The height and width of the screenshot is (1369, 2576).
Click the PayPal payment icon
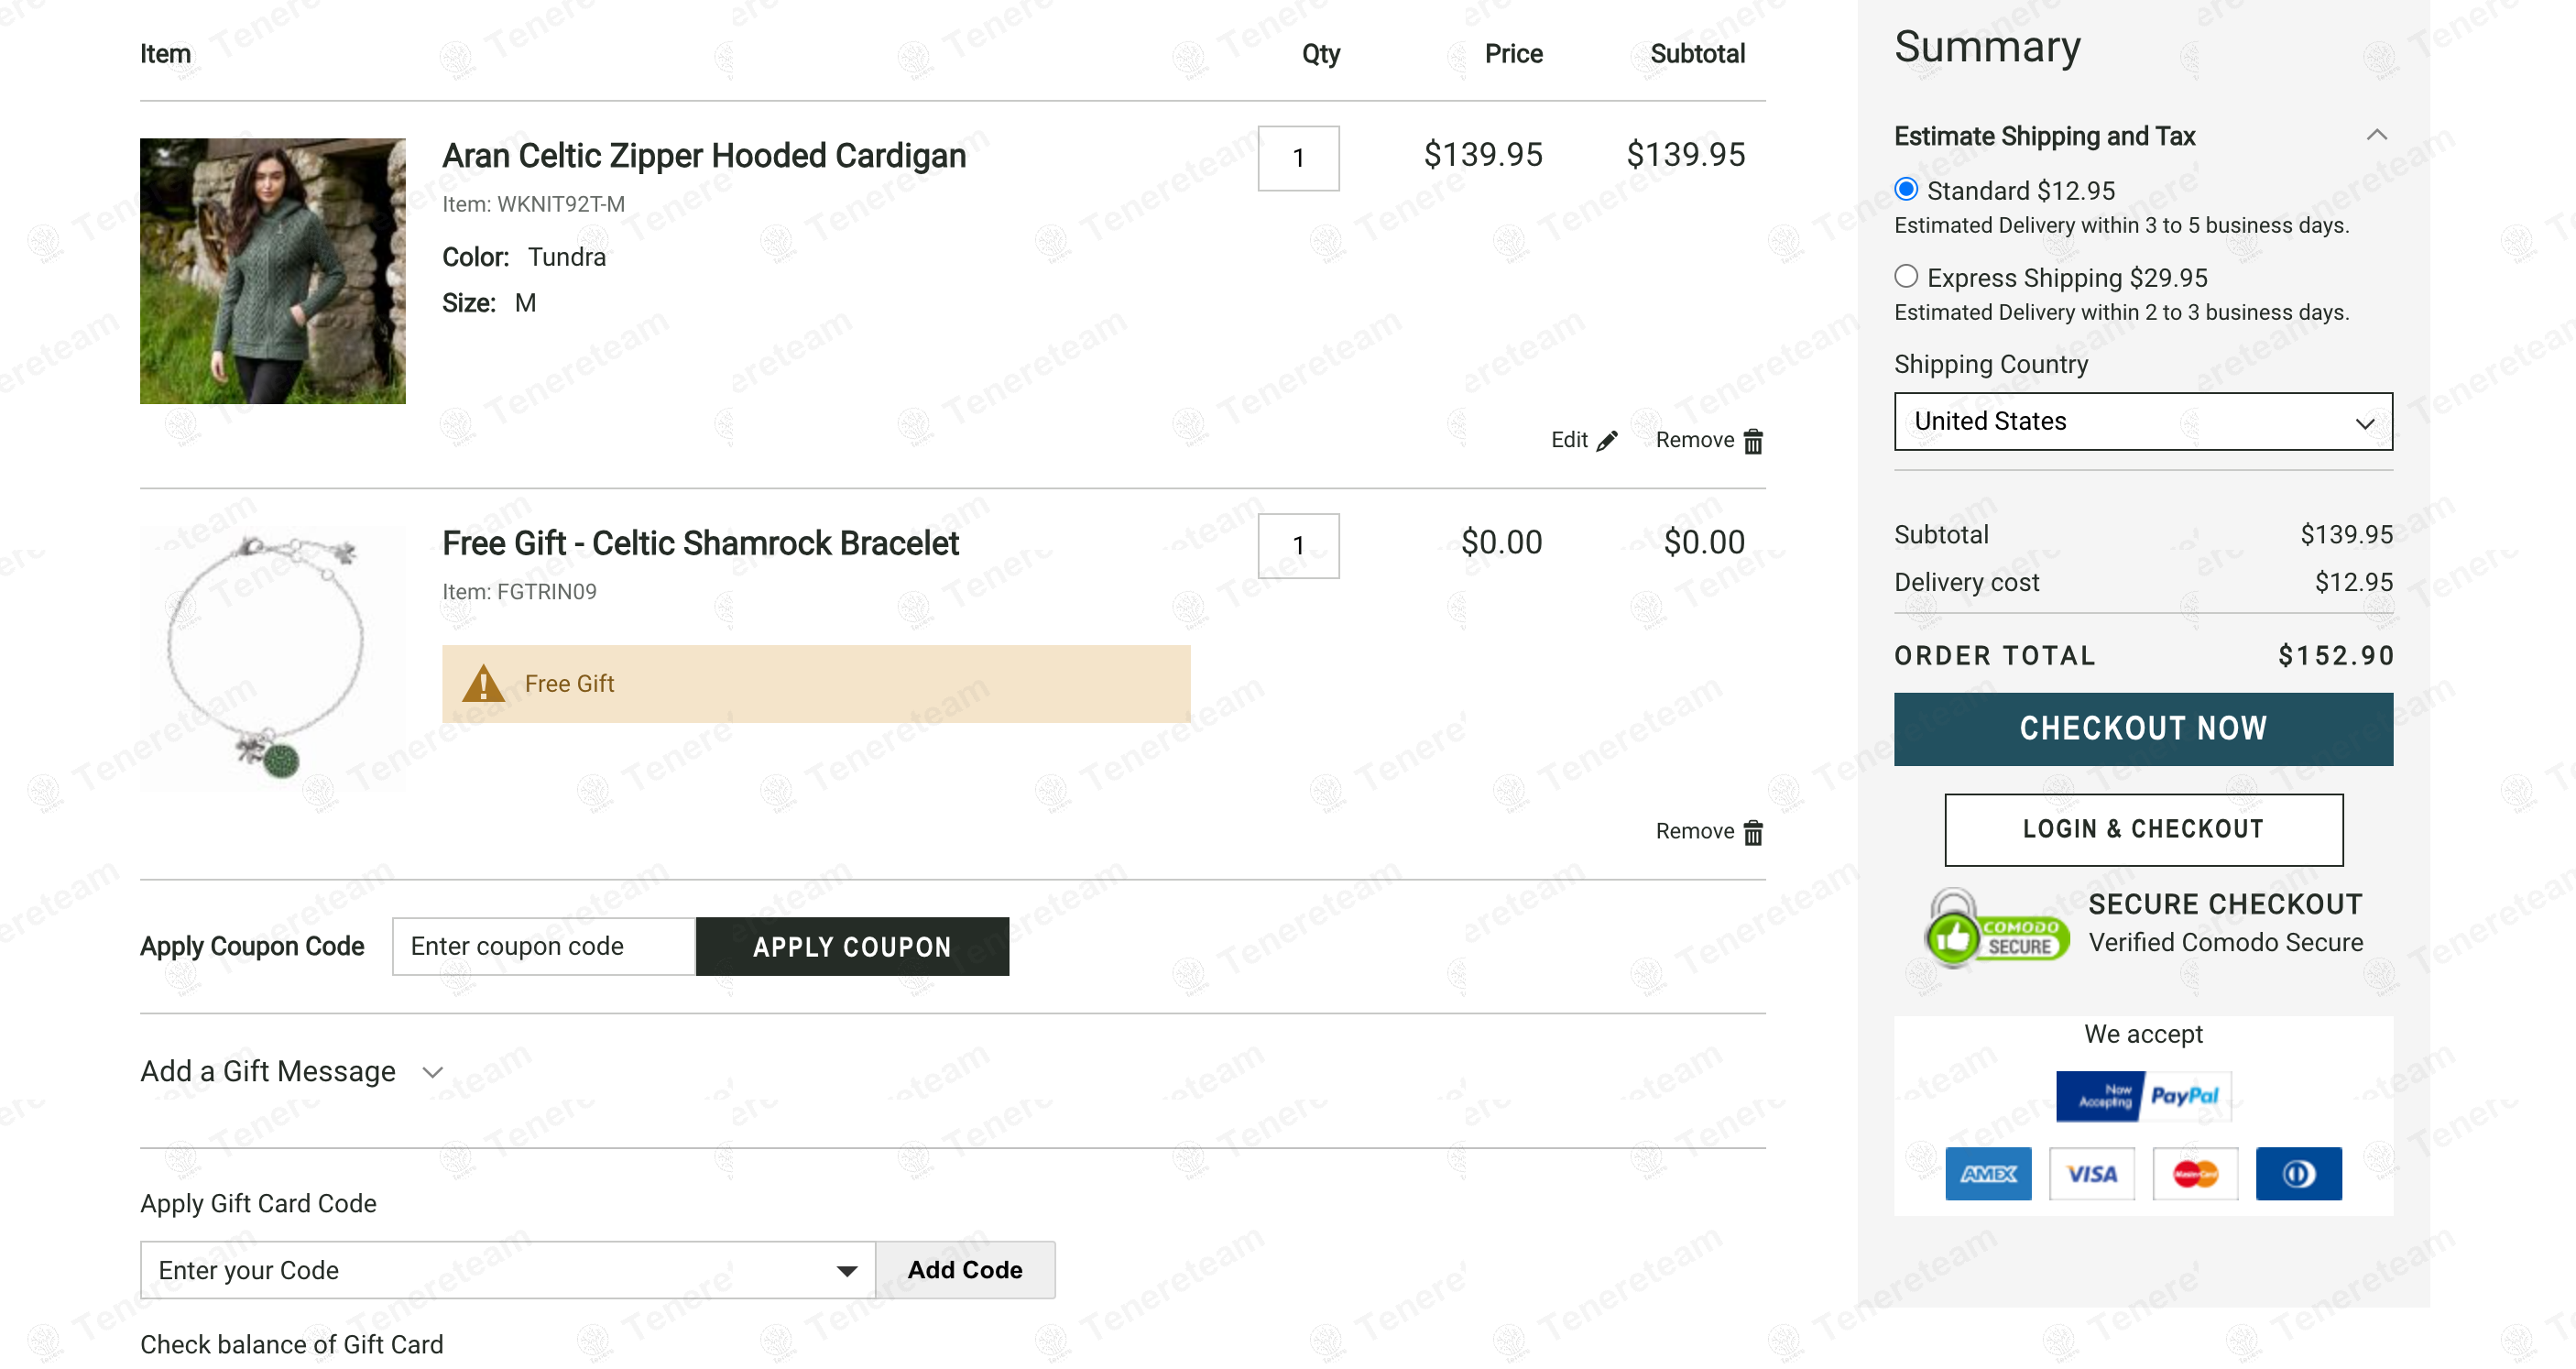[2142, 1097]
